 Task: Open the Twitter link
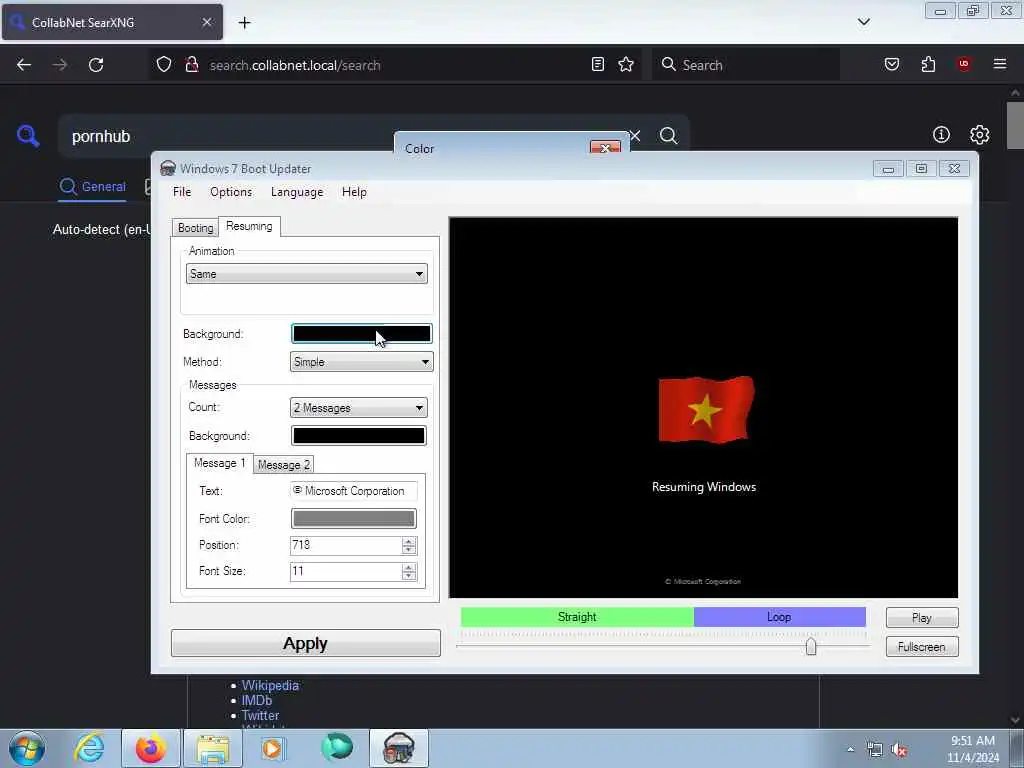click(x=260, y=715)
